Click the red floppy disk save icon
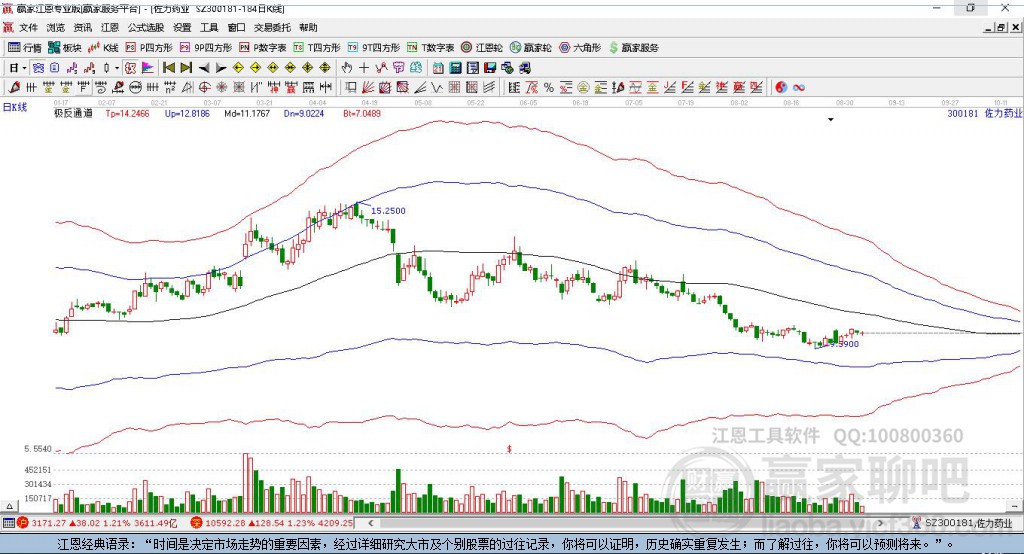This screenshot has height=554, width=1024. (490, 68)
